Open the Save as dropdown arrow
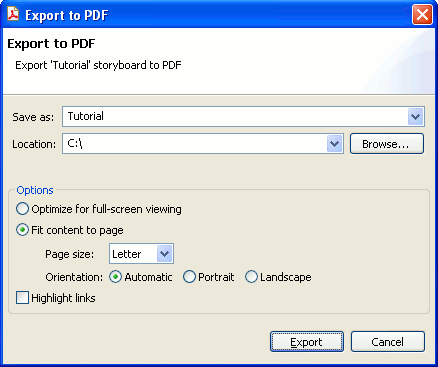The height and width of the screenshot is (367, 438). point(415,117)
